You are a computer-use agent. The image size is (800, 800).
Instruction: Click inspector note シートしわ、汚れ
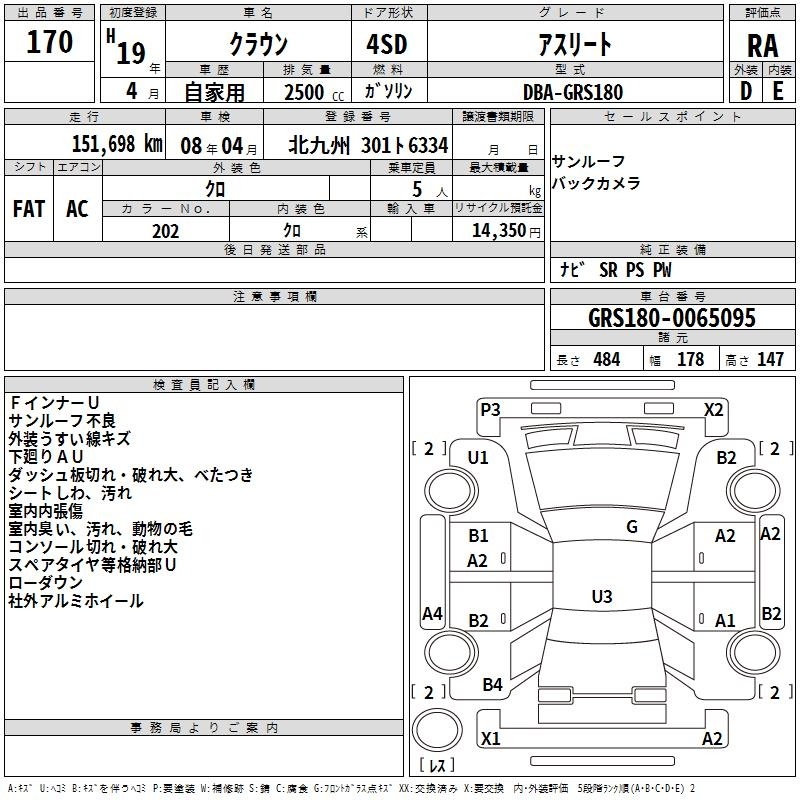(70, 493)
